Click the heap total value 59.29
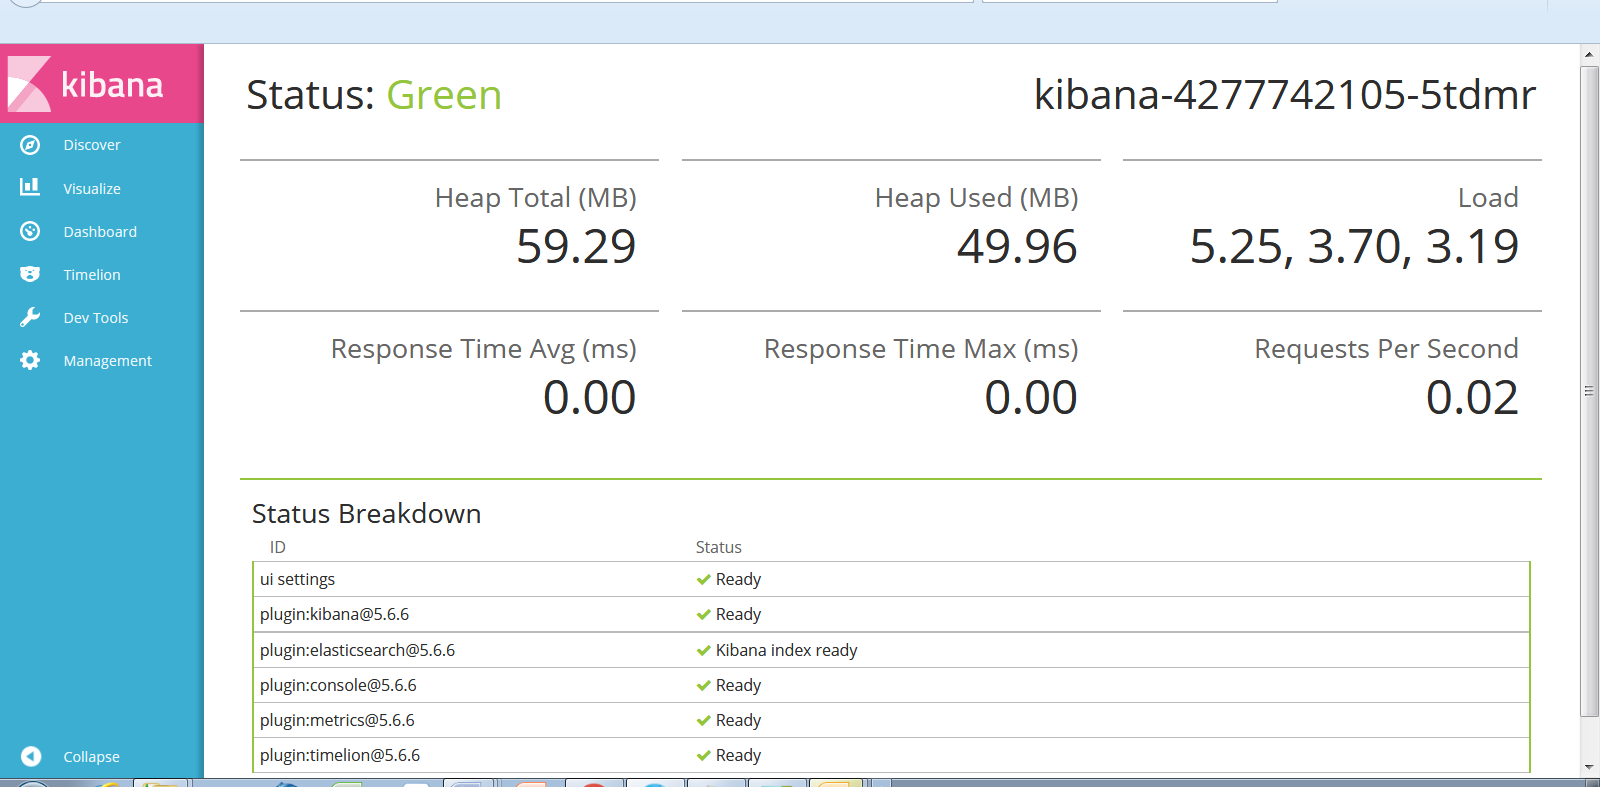1600x787 pixels. (576, 247)
